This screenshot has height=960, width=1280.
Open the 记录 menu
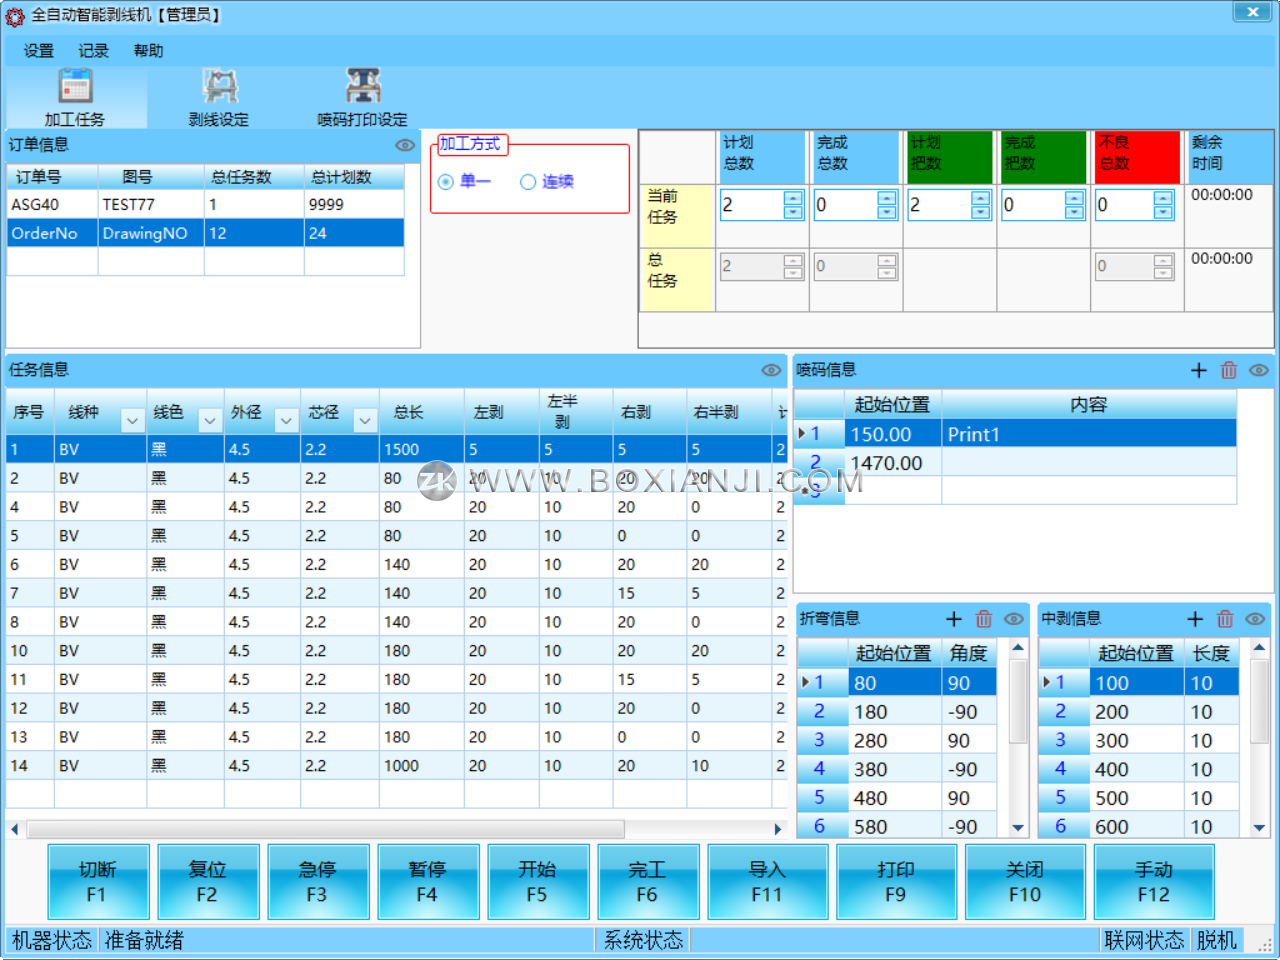(x=94, y=51)
